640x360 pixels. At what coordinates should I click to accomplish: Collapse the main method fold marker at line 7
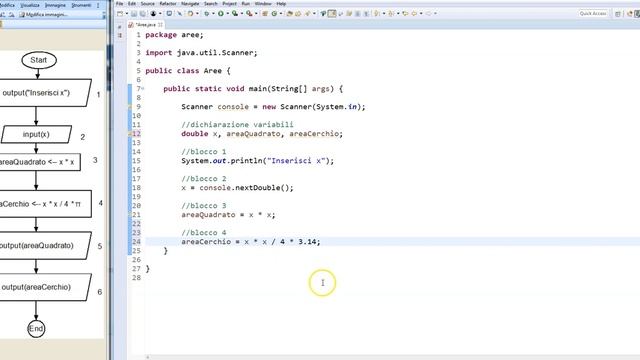point(143,89)
